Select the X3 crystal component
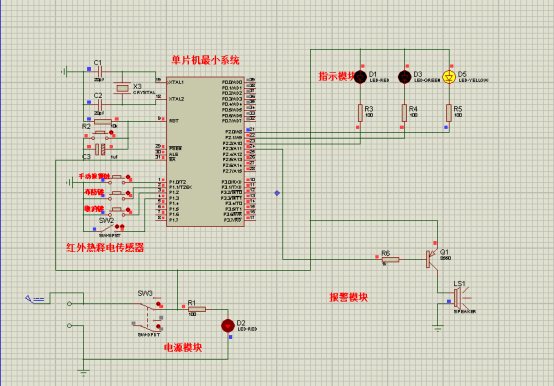The image size is (554, 386). pyautogui.click(x=122, y=88)
